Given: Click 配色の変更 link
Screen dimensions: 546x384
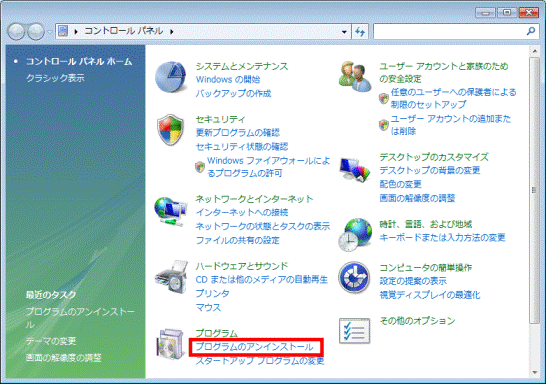Looking at the screenshot, I should coord(400,184).
